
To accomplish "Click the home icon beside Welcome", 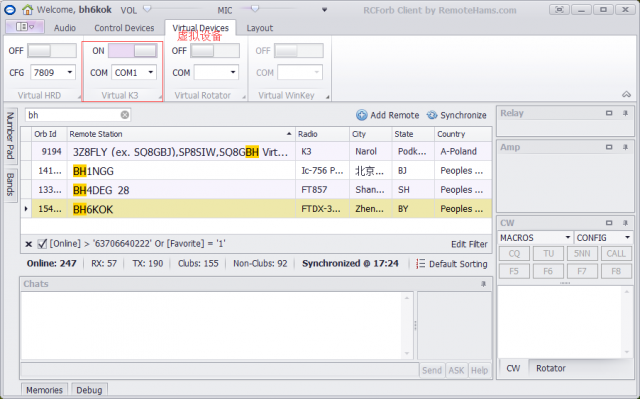I will click(27, 9).
